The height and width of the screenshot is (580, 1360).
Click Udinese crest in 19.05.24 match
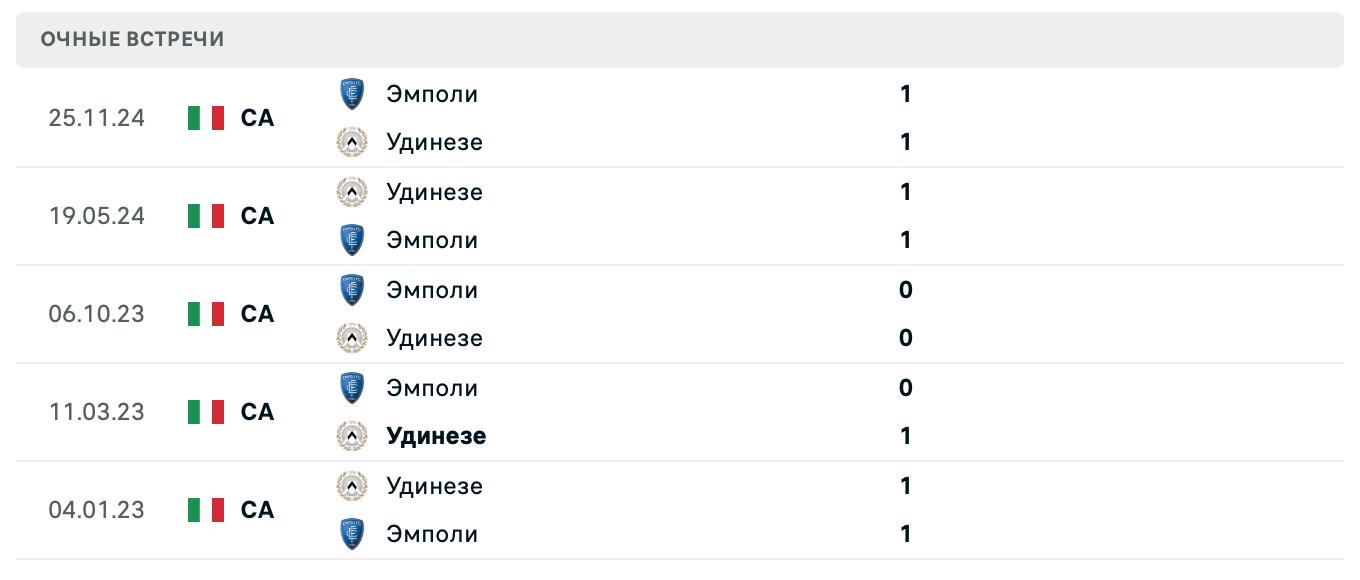point(351,192)
